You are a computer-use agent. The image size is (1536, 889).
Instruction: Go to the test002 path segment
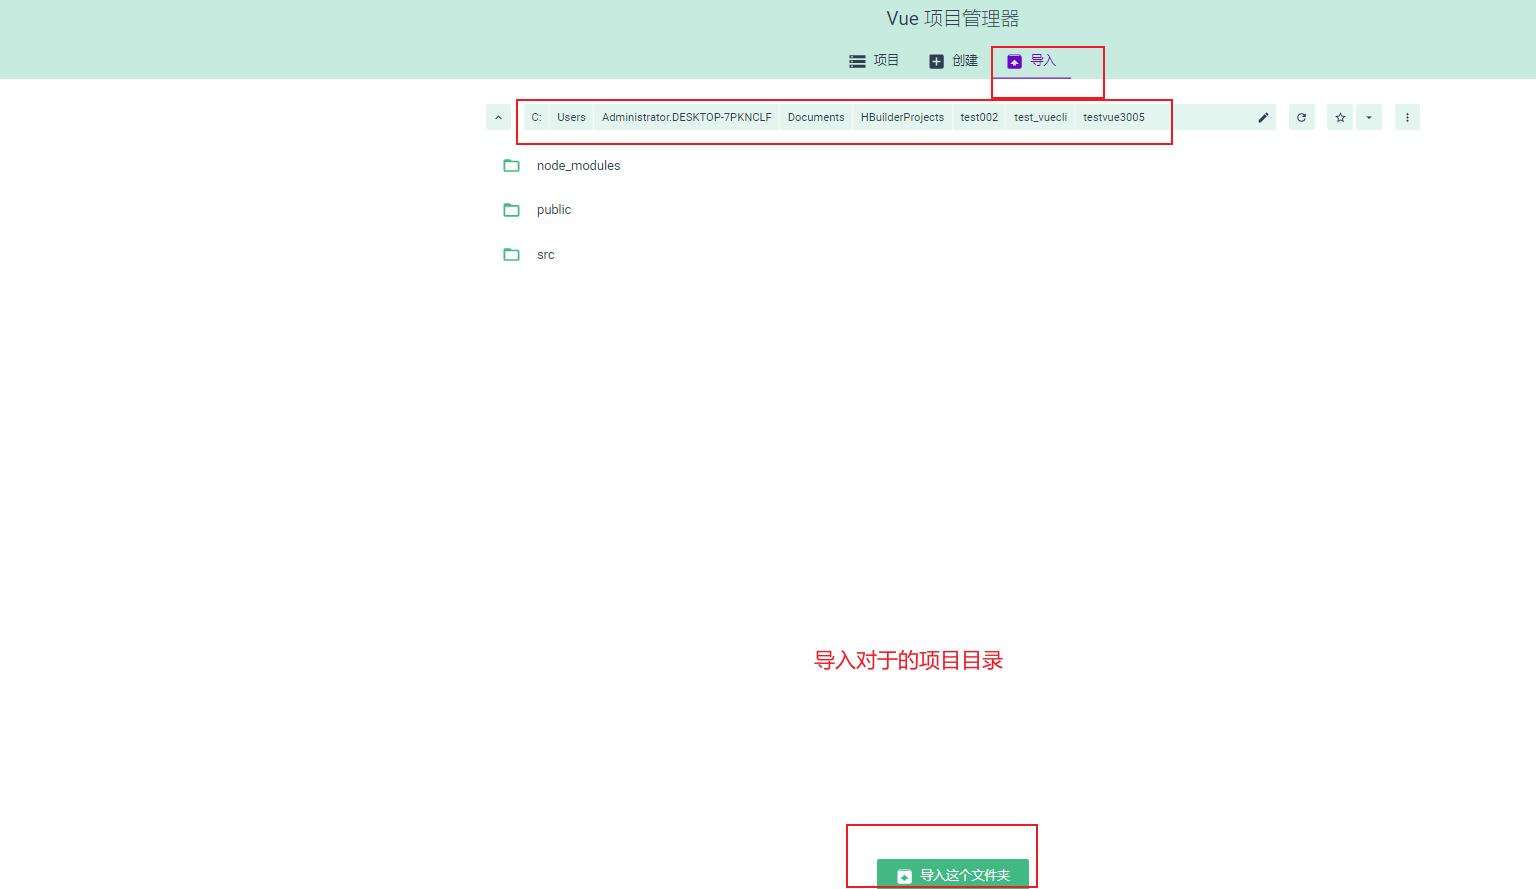point(979,117)
